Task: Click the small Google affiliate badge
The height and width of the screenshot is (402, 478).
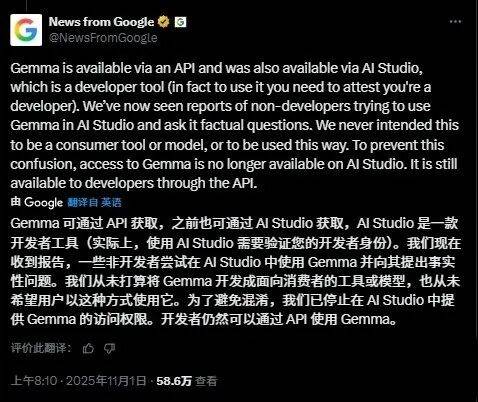Action: point(181,22)
